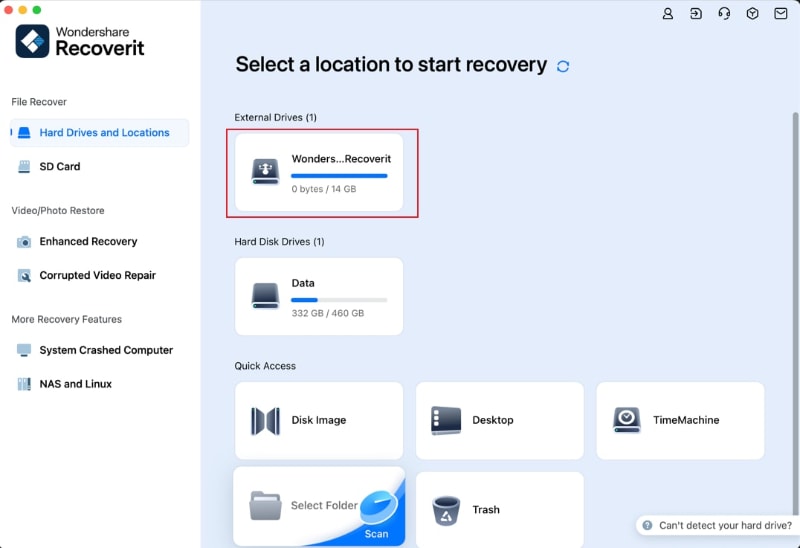This screenshot has height=548, width=800.
Task: Click the USB external drive icon
Action: coord(265,172)
